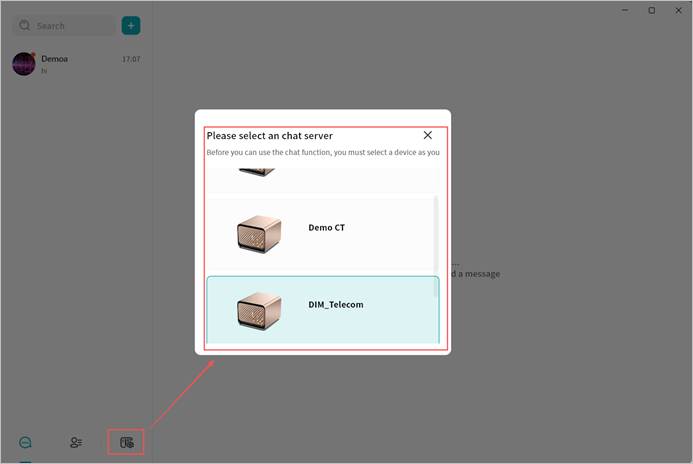The image size is (693, 464).
Task: Click the 17:07 timestamp on Demoa chat
Action: point(130,59)
